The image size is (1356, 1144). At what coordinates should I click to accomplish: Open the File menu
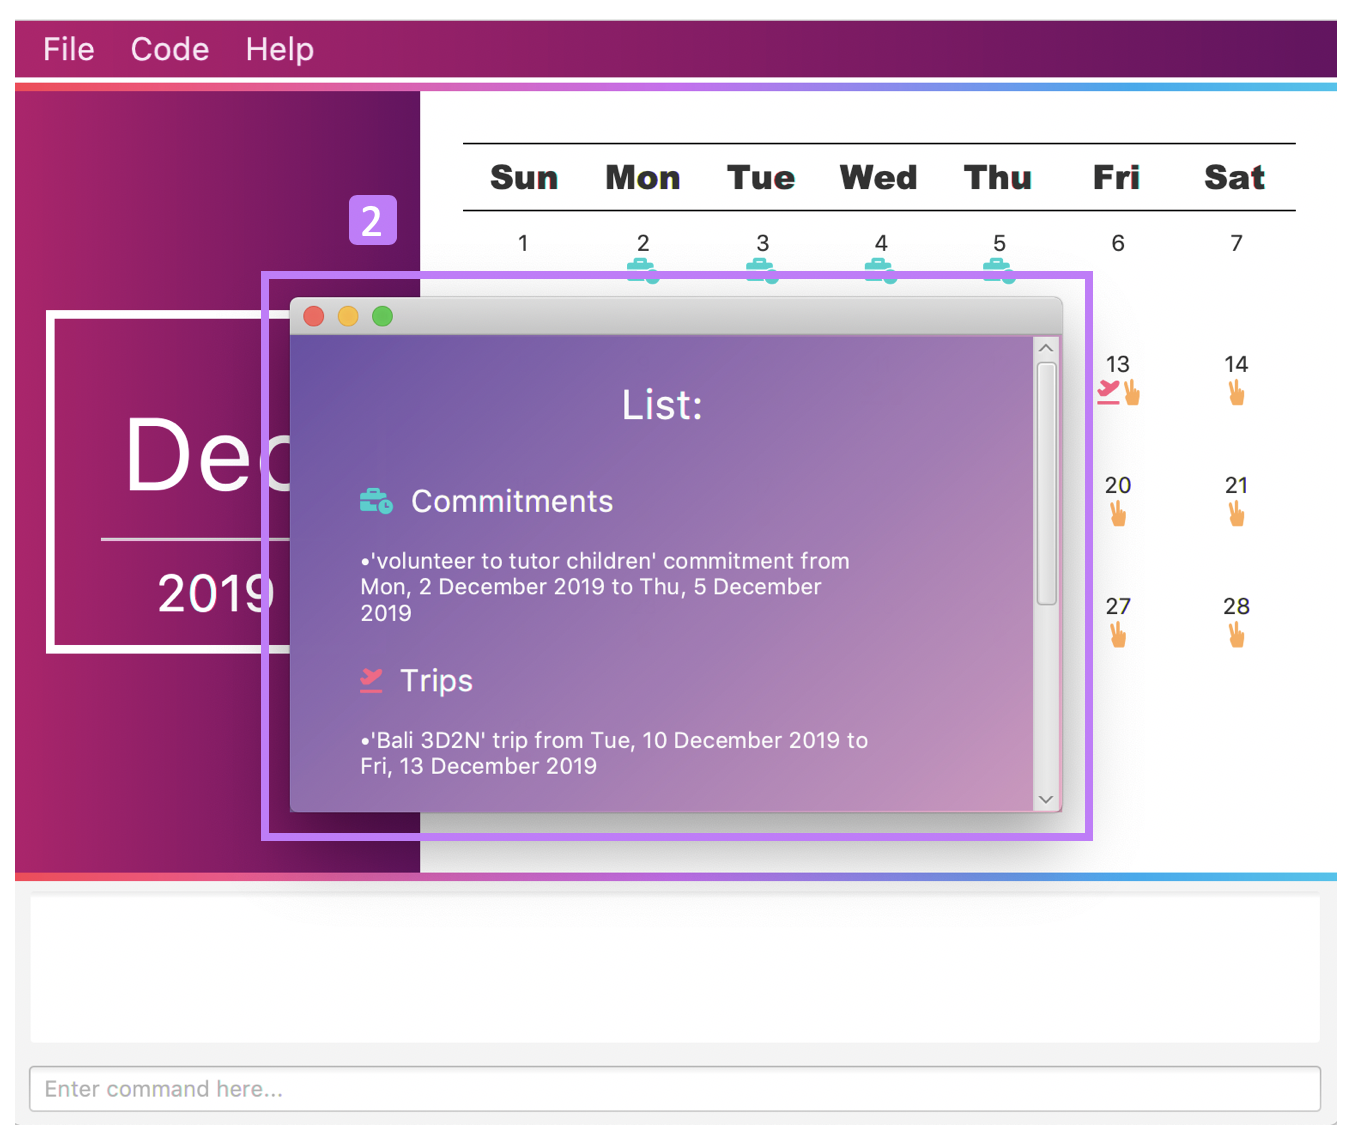(68, 49)
